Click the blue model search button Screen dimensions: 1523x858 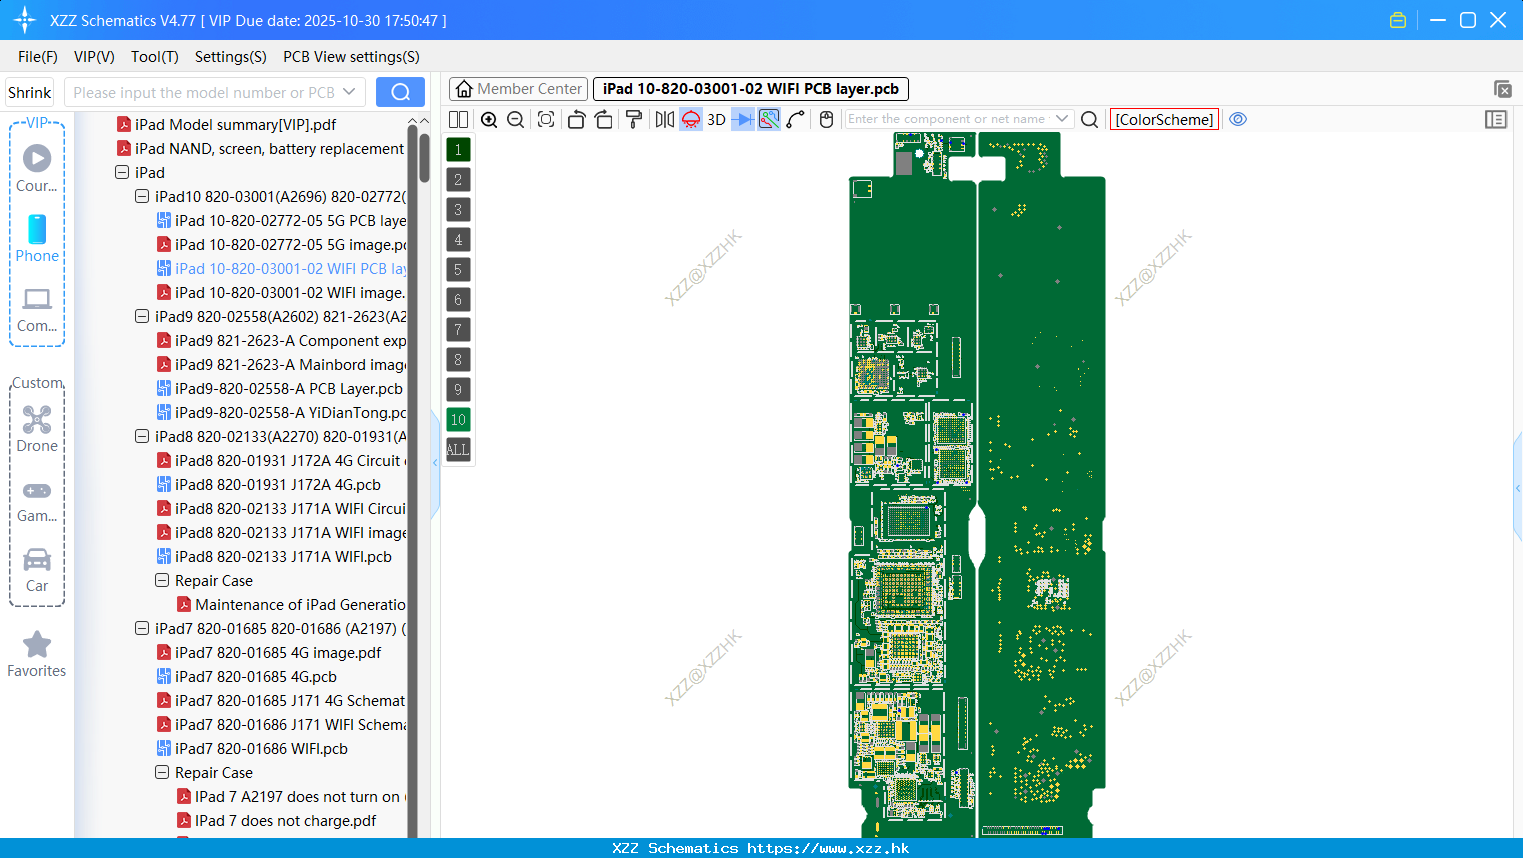(x=400, y=92)
